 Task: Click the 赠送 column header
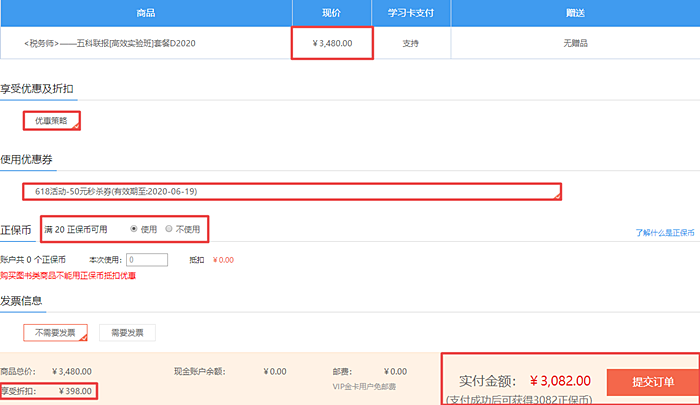point(575,13)
